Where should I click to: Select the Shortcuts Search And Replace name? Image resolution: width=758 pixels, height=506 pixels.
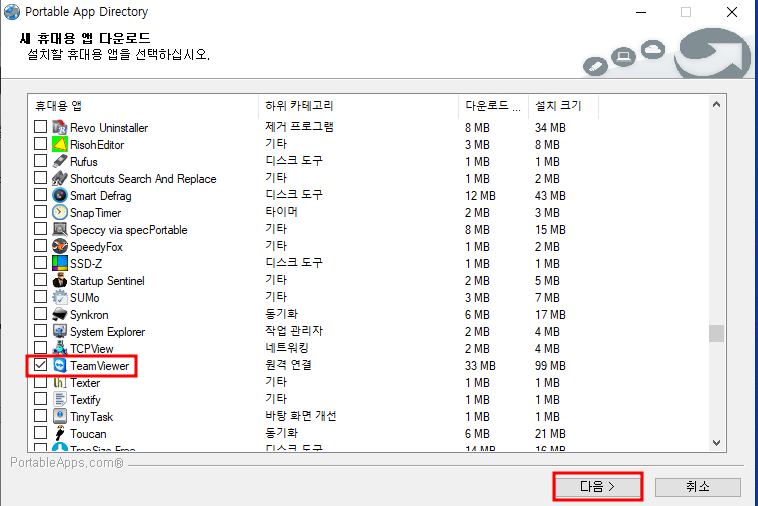tap(143, 179)
